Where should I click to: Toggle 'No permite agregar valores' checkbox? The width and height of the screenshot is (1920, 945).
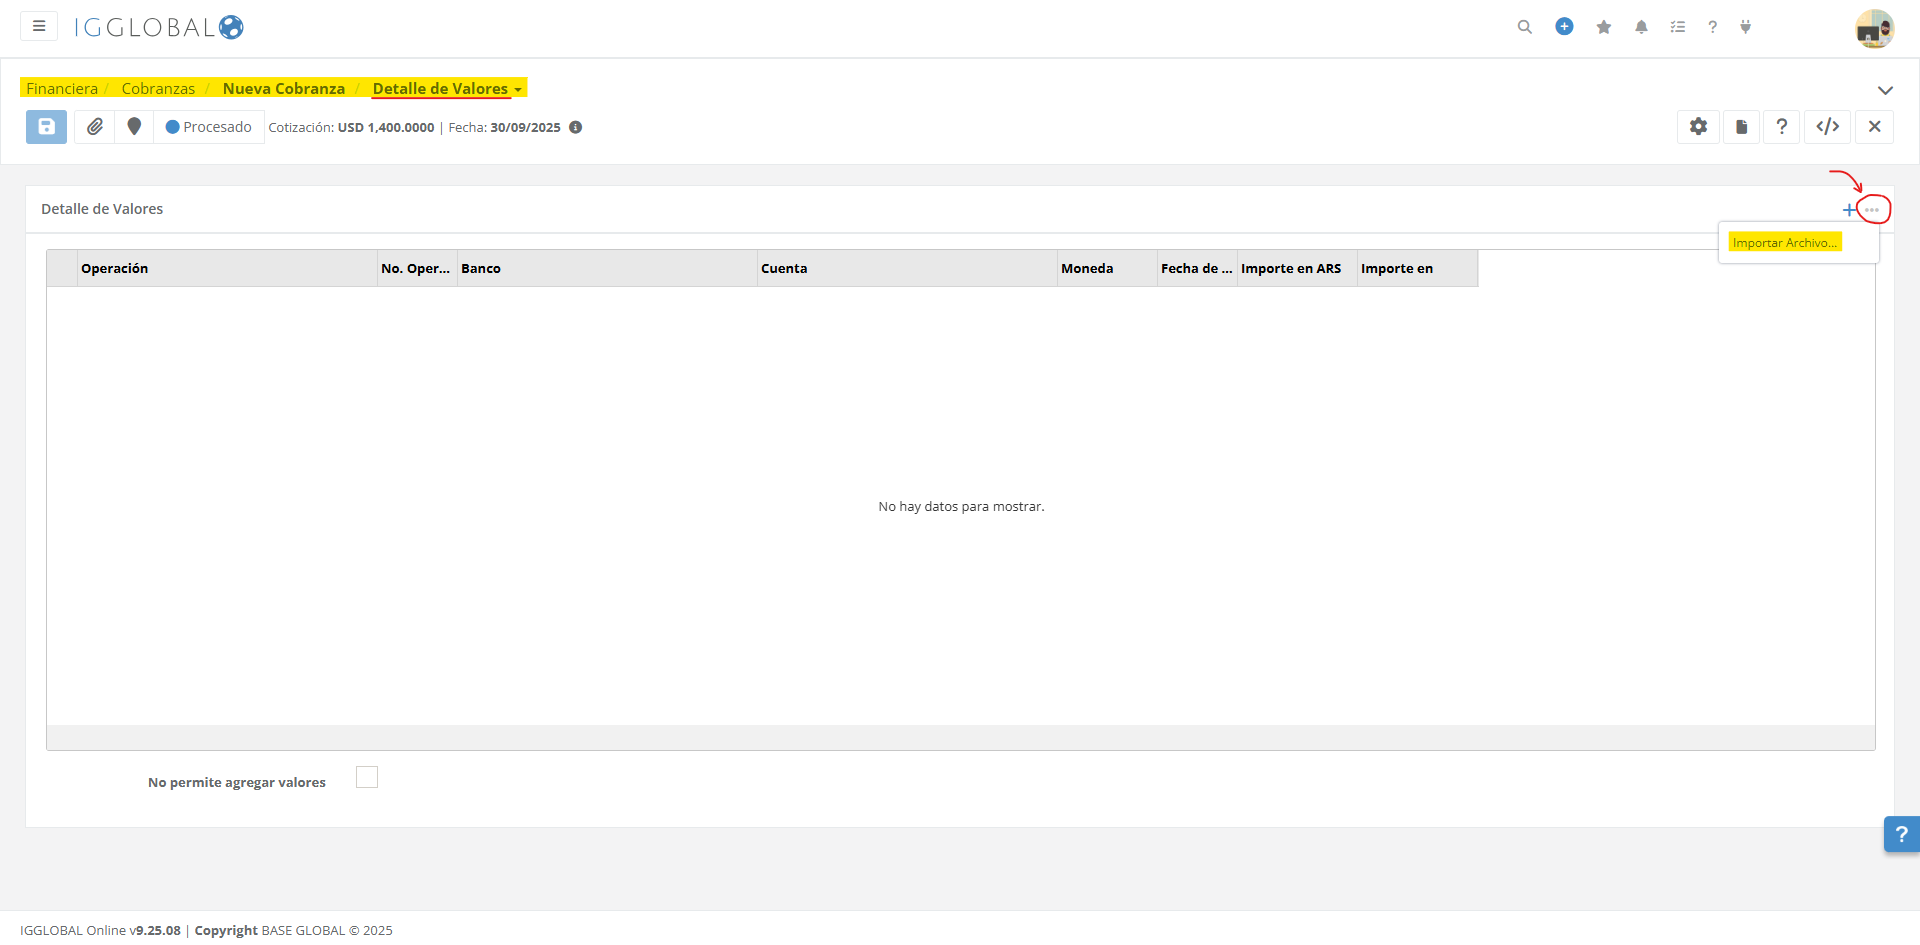click(367, 778)
